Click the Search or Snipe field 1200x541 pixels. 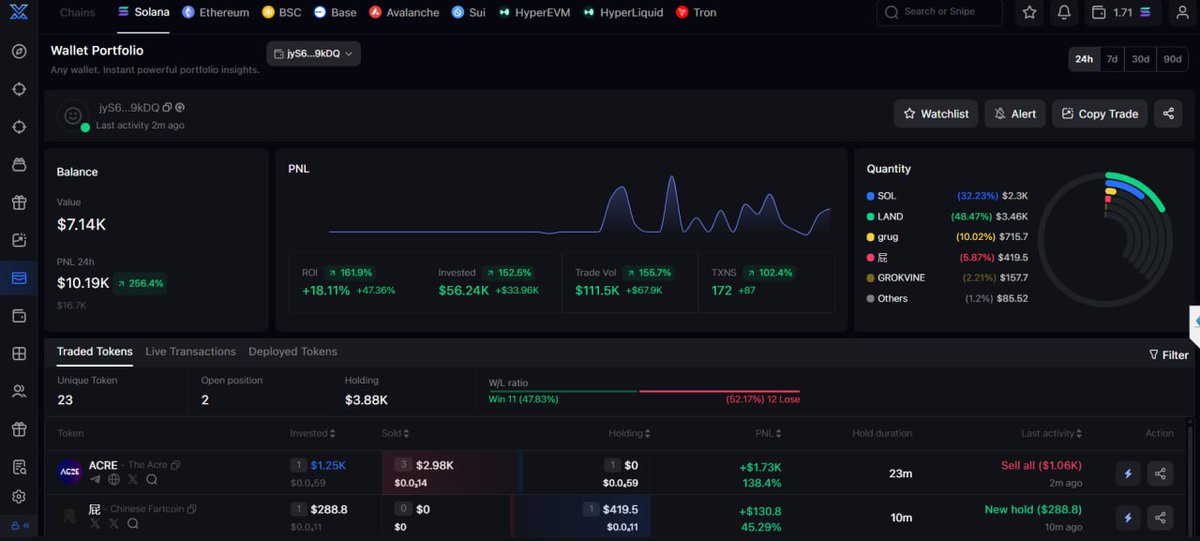(x=940, y=13)
